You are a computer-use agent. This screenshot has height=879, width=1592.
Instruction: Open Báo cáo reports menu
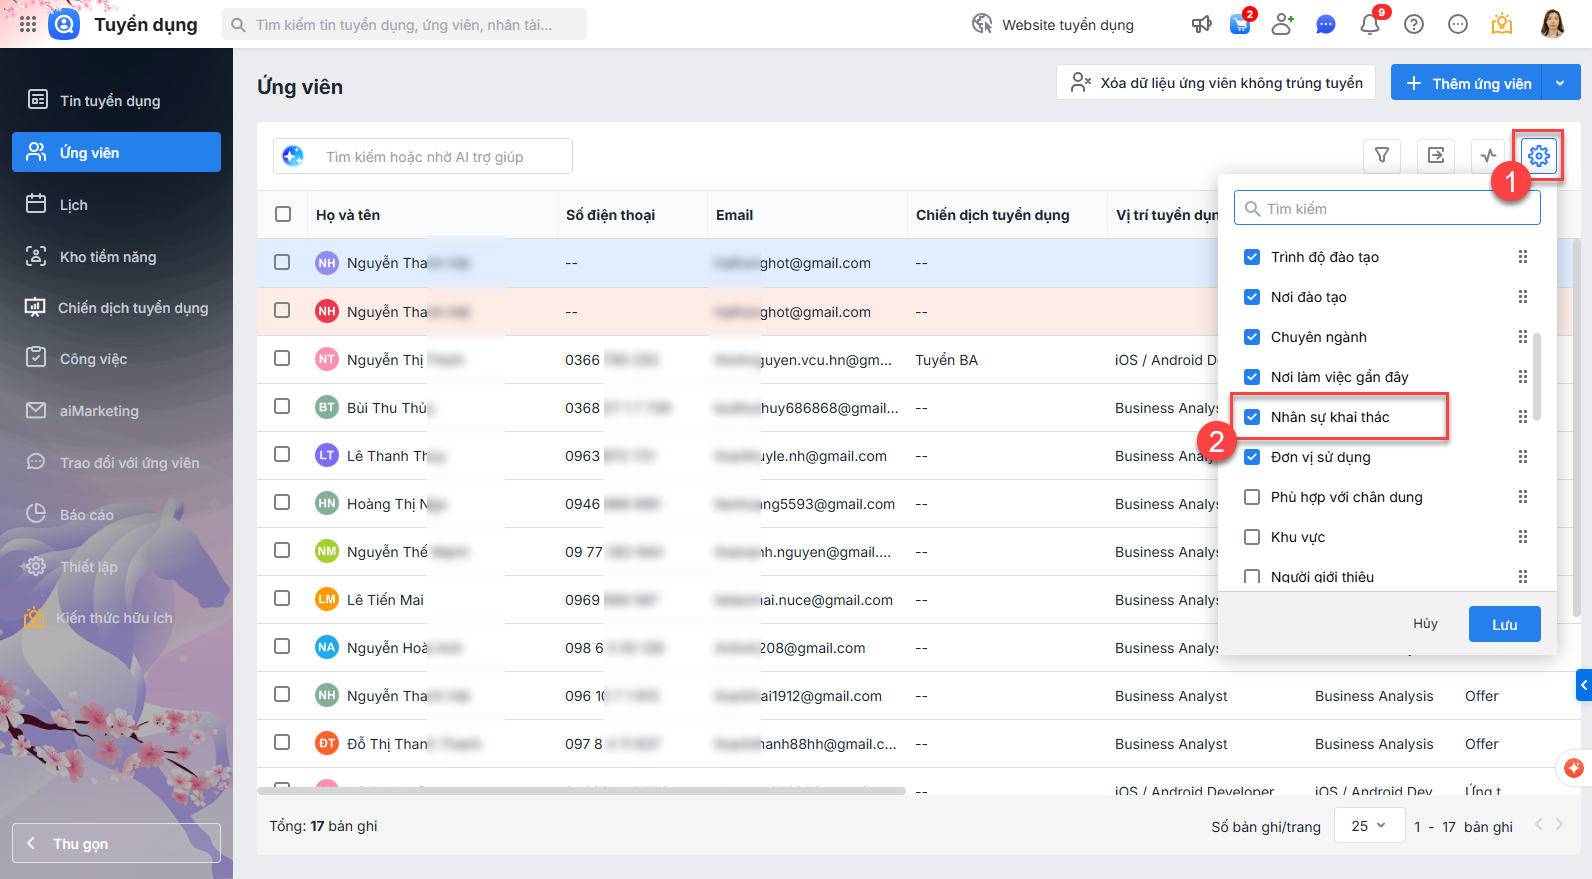[x=116, y=514]
